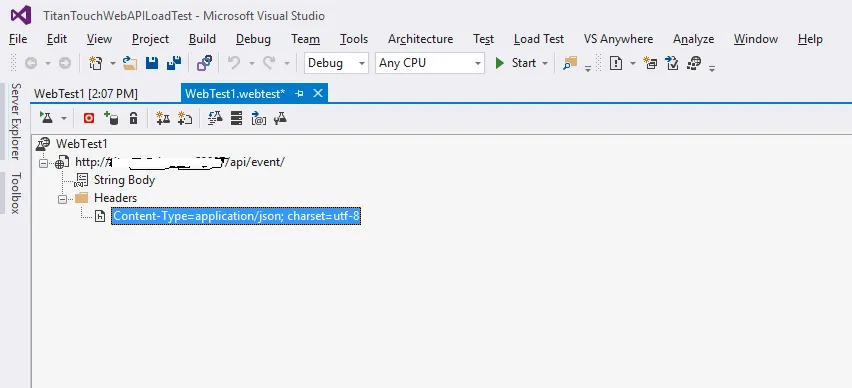Click the green Start play arrow
Viewport: 852px width, 388px height.
(500, 64)
